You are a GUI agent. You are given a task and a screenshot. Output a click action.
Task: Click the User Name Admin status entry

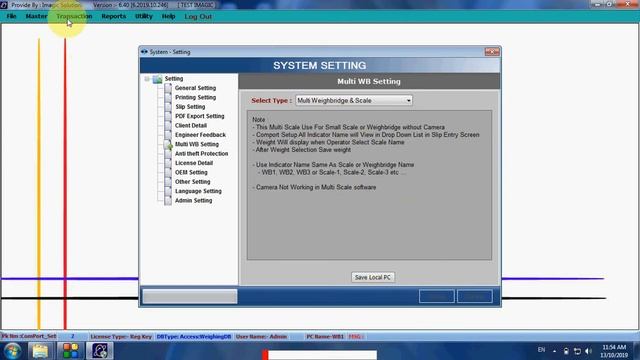pos(261,337)
